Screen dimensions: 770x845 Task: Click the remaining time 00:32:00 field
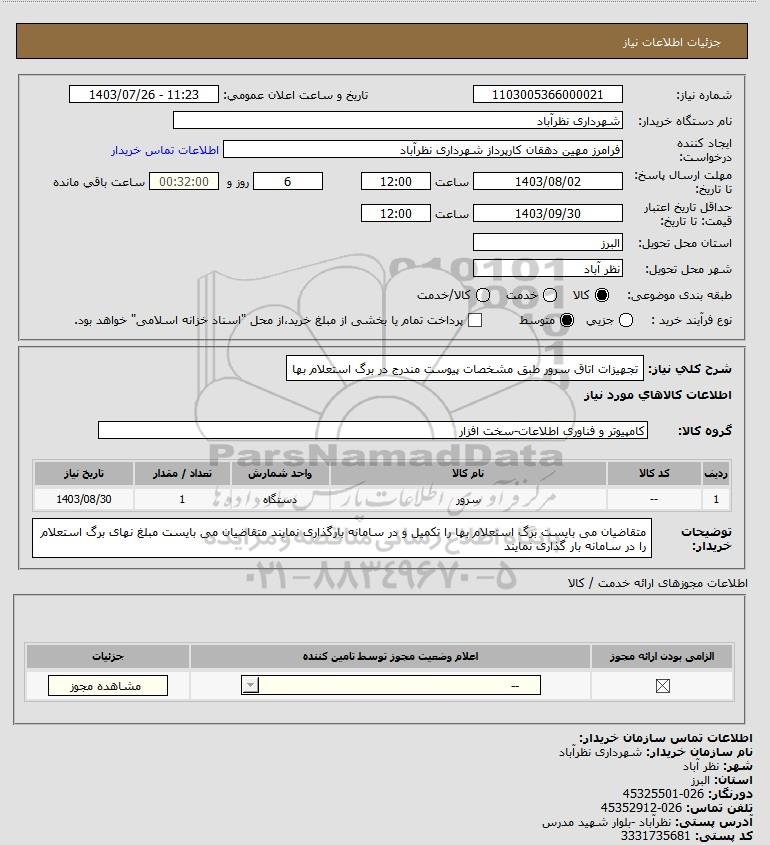[184, 182]
